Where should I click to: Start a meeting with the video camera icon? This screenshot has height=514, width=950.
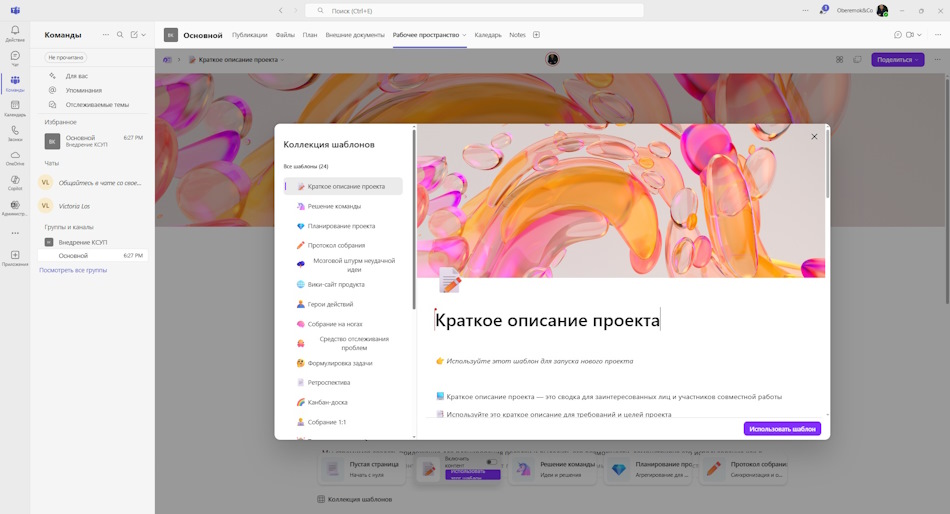point(910,35)
